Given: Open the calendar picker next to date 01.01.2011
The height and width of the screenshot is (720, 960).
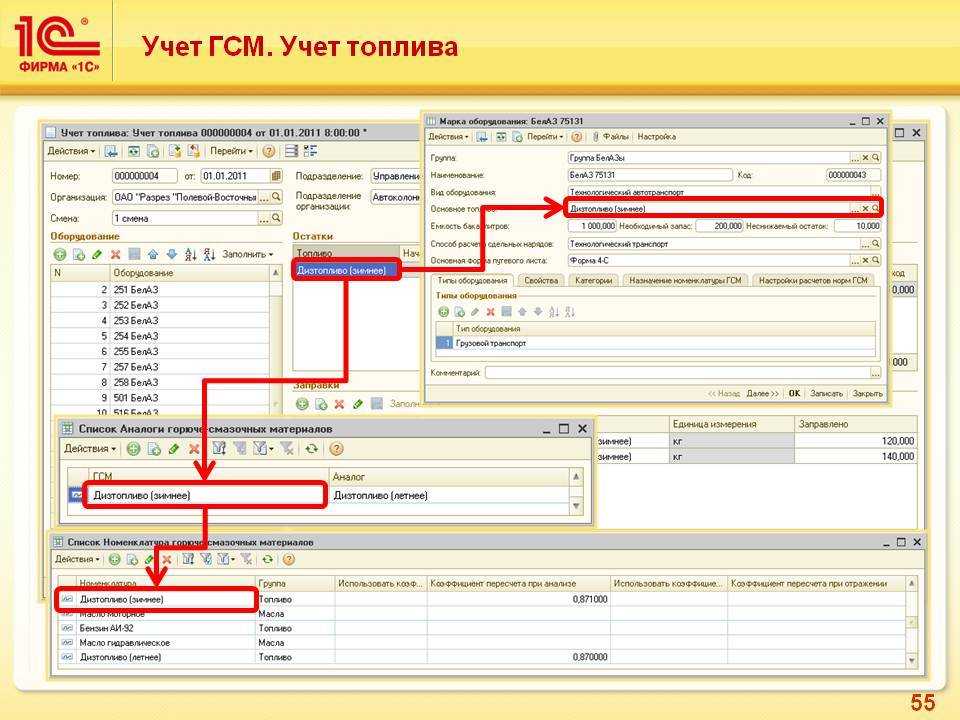Looking at the screenshot, I should pos(276,176).
